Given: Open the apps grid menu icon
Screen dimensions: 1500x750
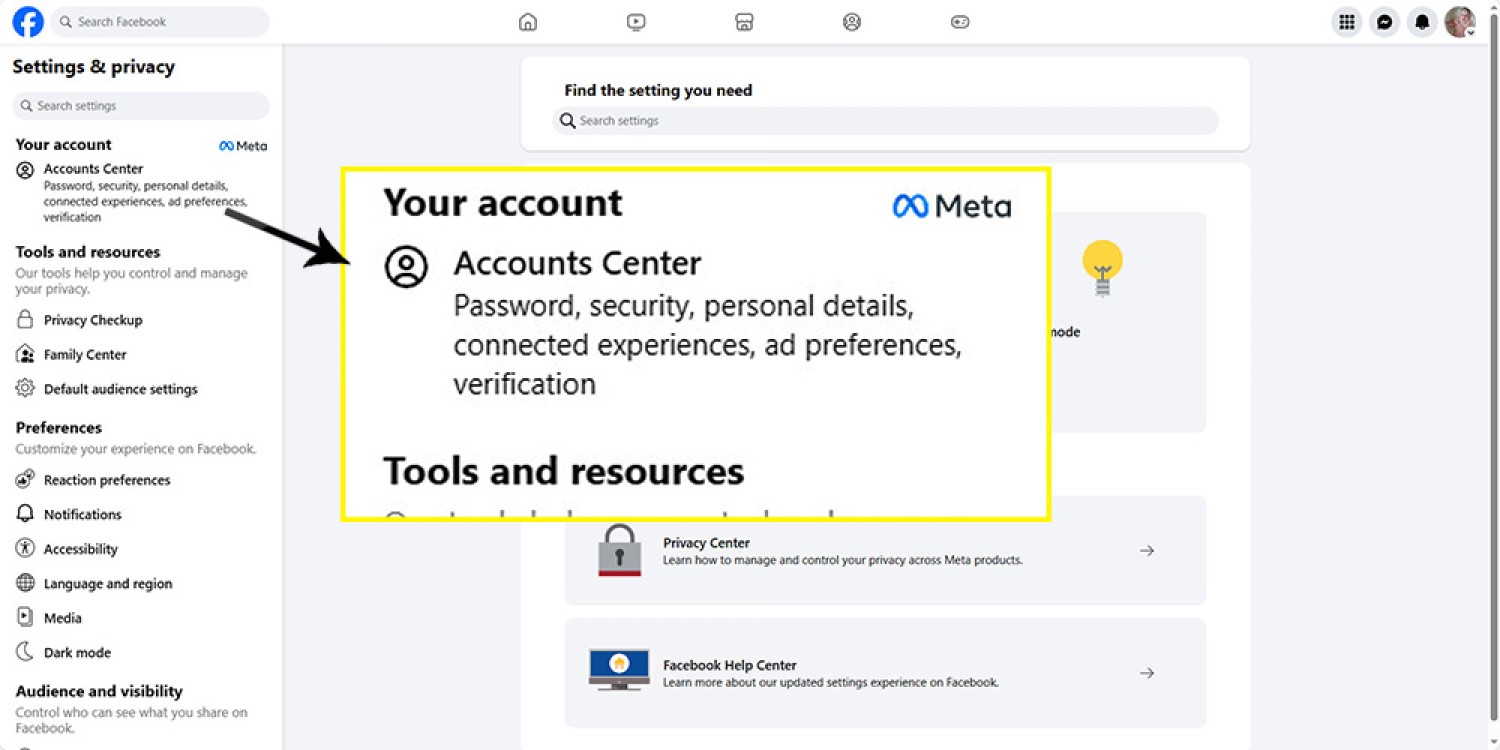Looking at the screenshot, I should pos(1347,22).
